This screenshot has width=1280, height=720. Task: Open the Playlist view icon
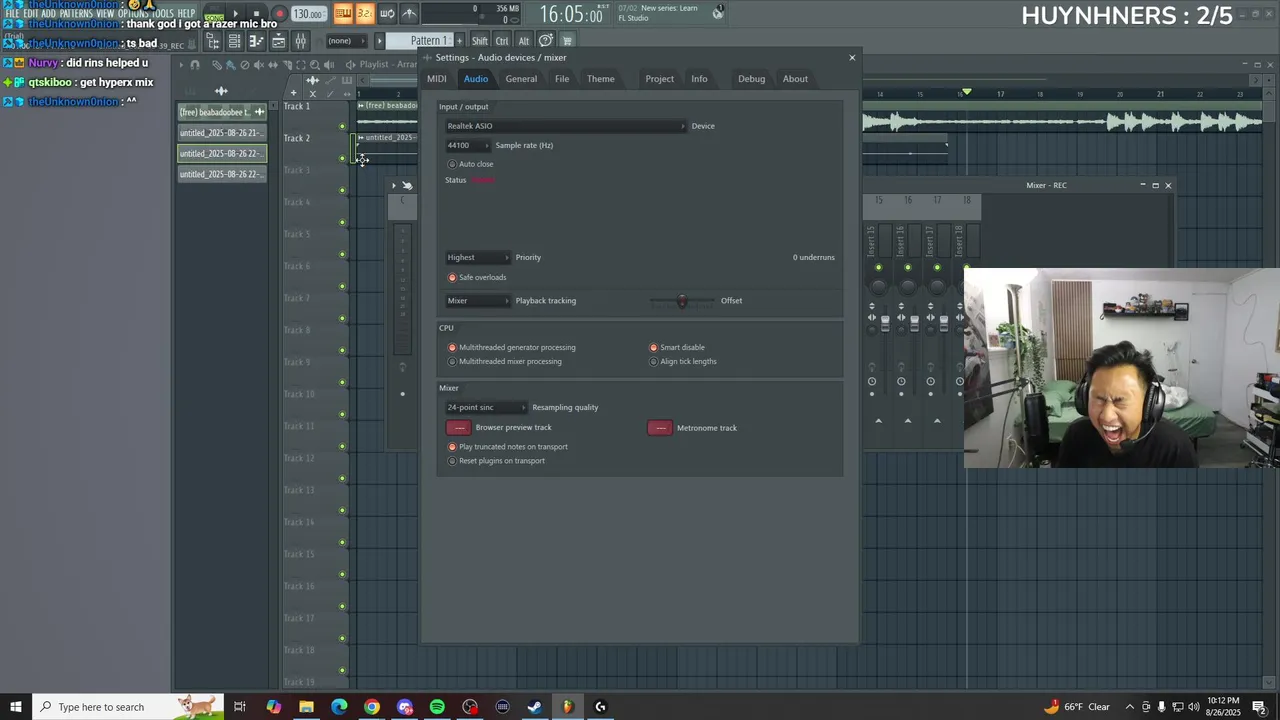pyautogui.click(x=278, y=41)
